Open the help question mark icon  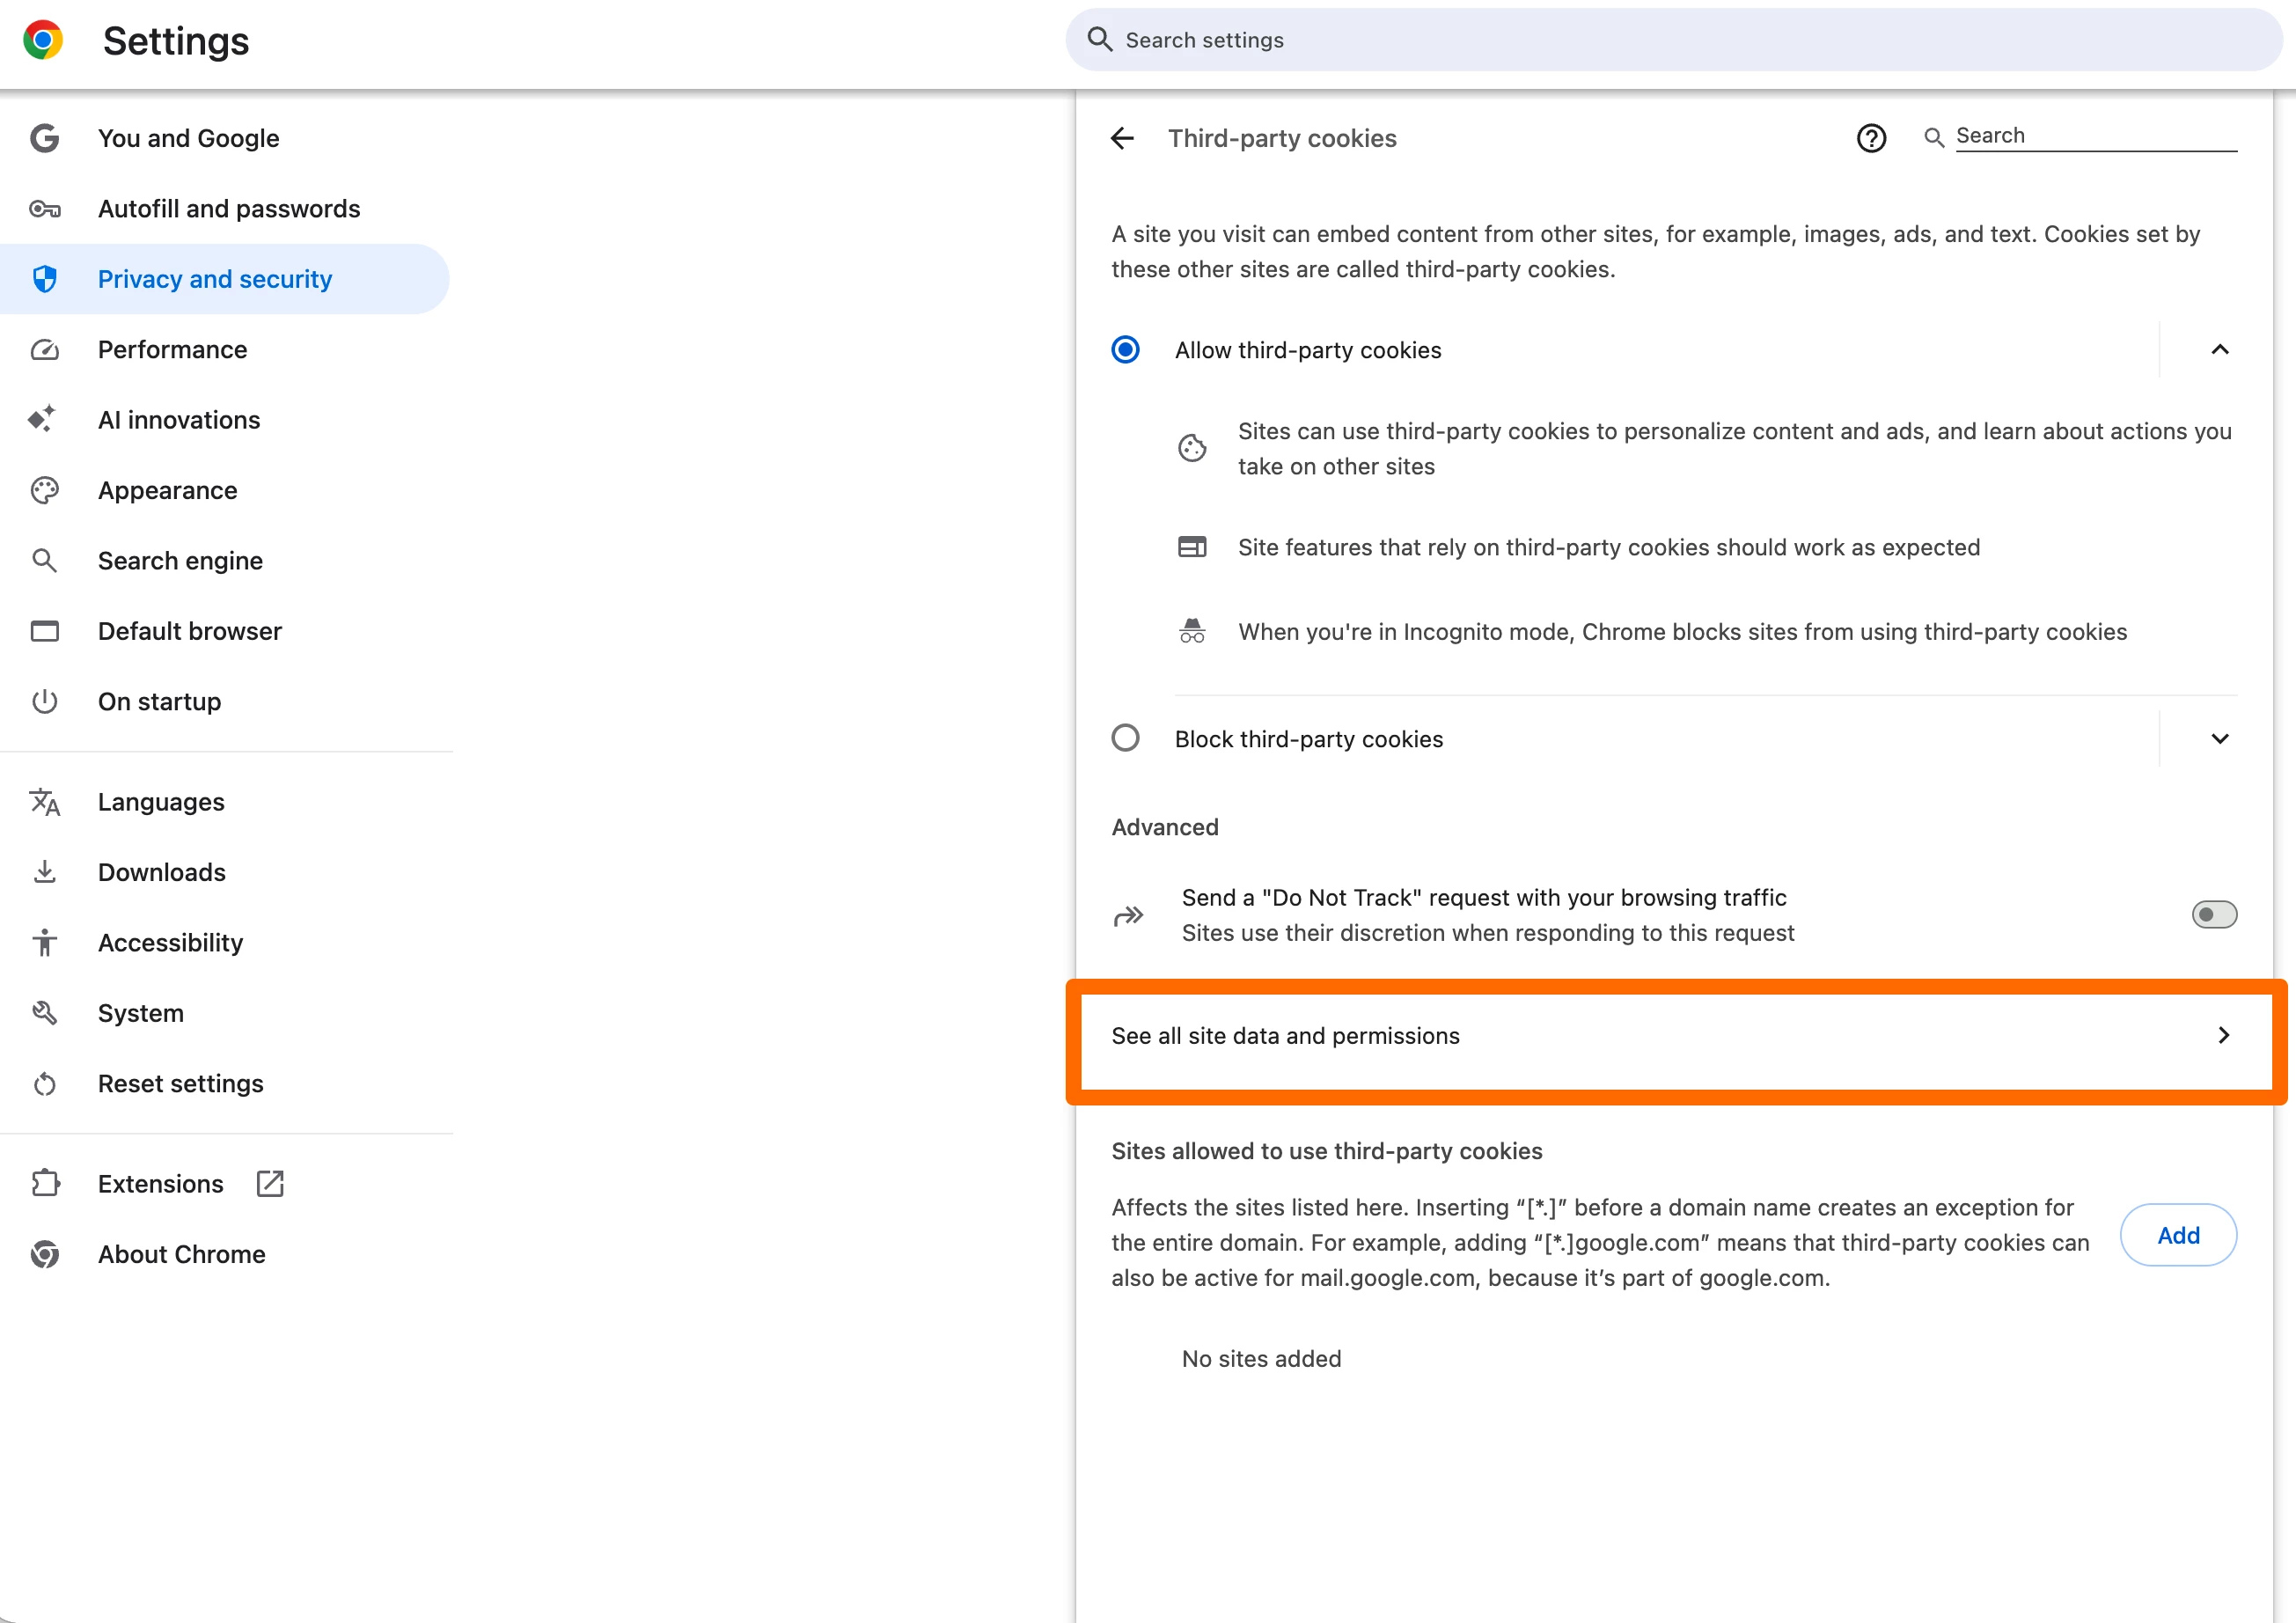point(1871,138)
